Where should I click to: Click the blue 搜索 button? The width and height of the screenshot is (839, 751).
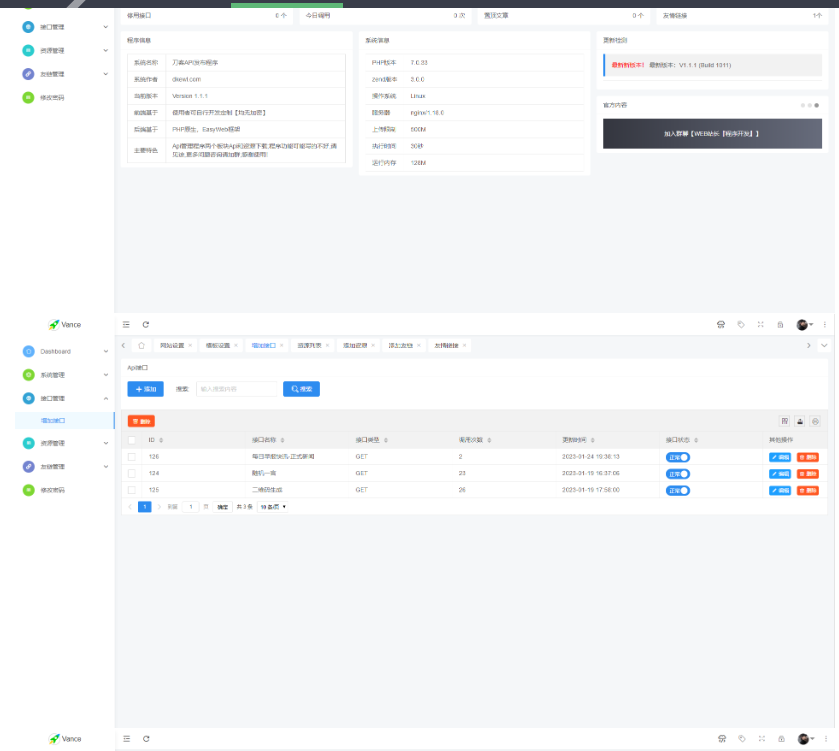[x=301, y=388]
